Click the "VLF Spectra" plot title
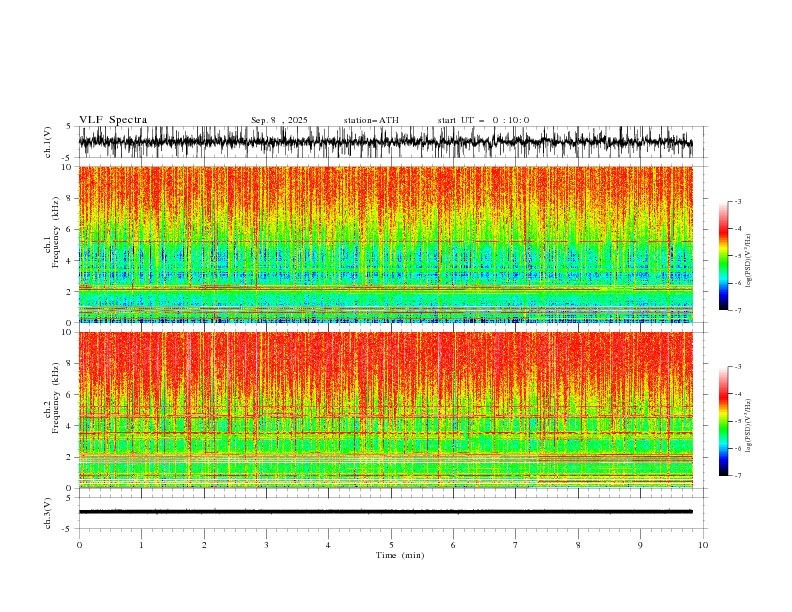Viewport: 792px width, 612px height. [113, 120]
